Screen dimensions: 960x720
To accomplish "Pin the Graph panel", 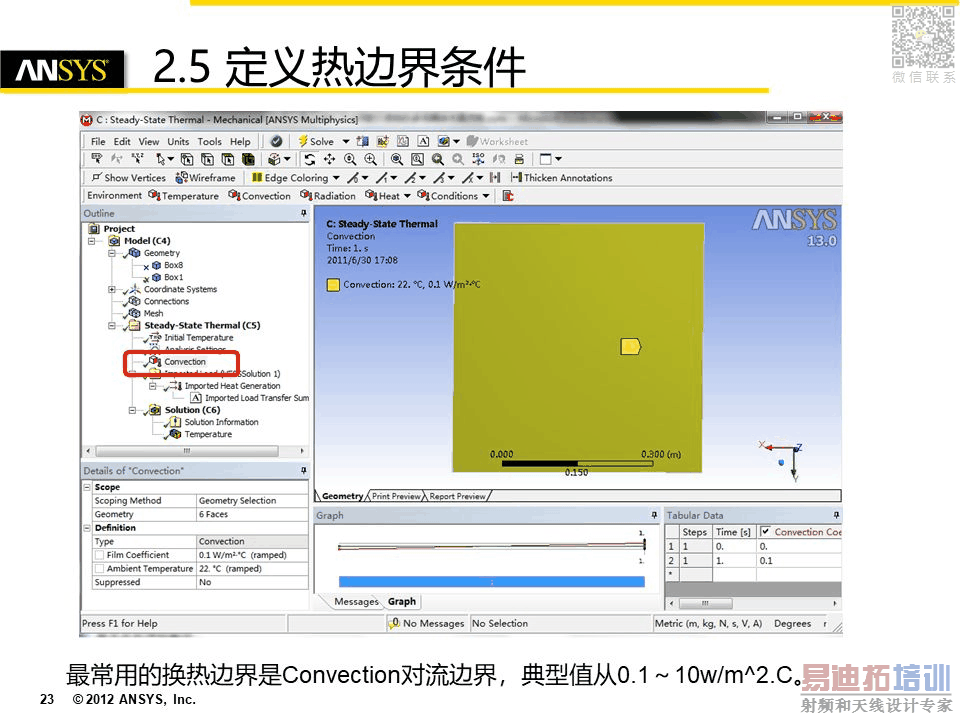I will pyautogui.click(x=654, y=515).
